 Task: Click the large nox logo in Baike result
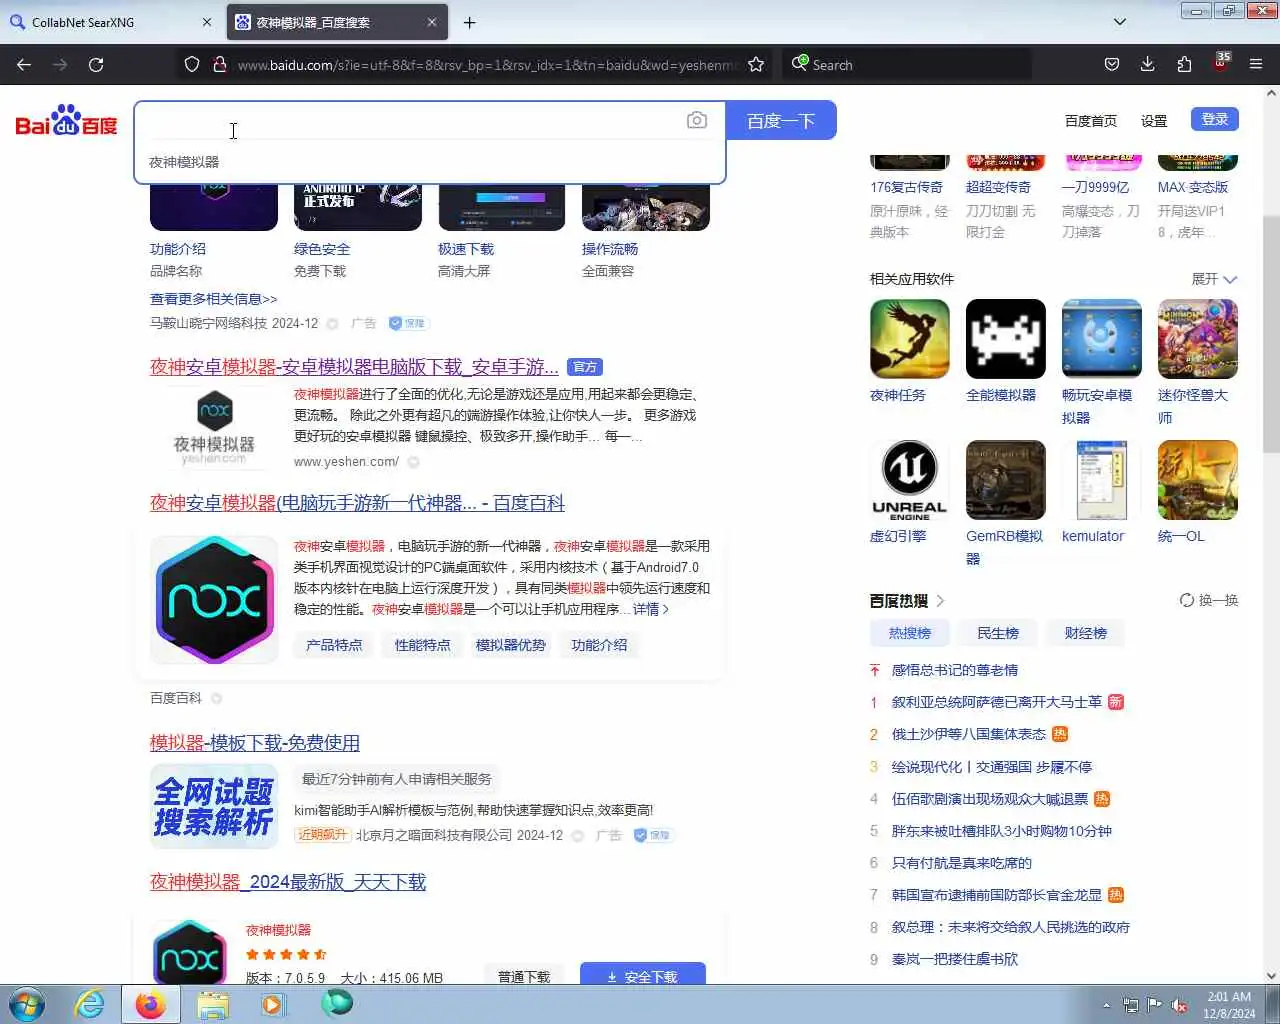click(x=214, y=600)
